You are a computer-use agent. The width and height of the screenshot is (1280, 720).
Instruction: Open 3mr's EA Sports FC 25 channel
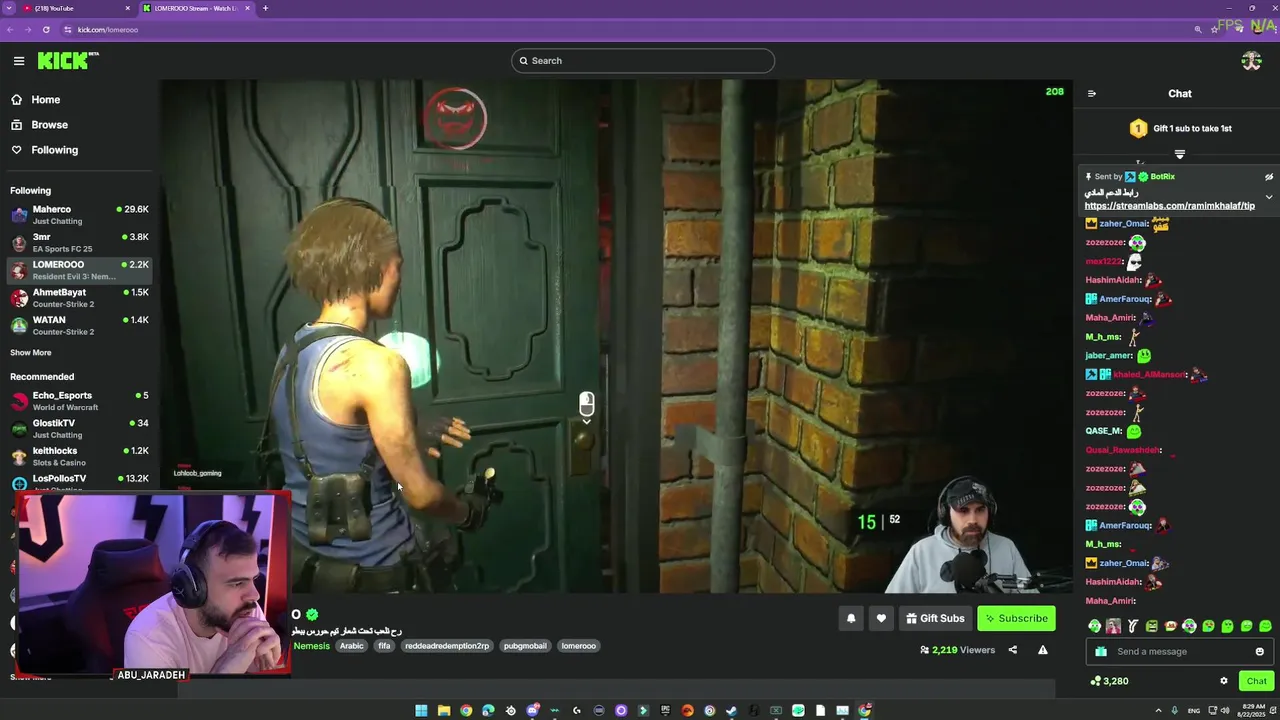click(x=80, y=243)
